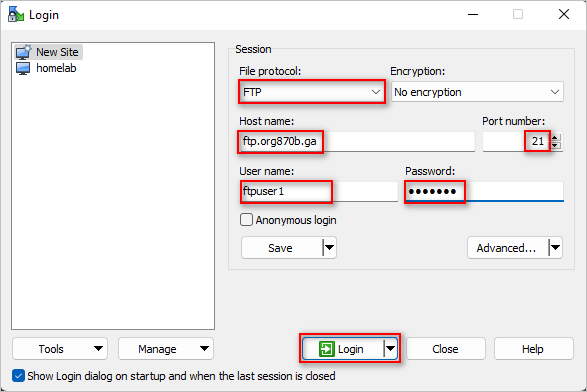Click the User name field

[319, 192]
